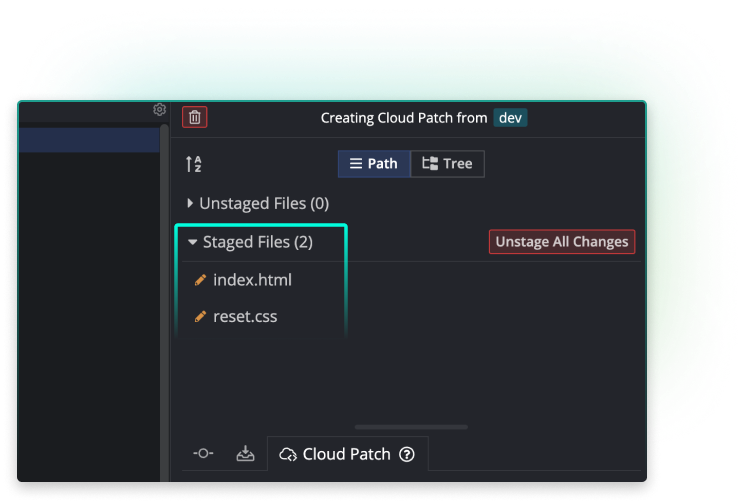Select the reset.css staged file
This screenshot has width=747, height=502.
tap(245, 317)
